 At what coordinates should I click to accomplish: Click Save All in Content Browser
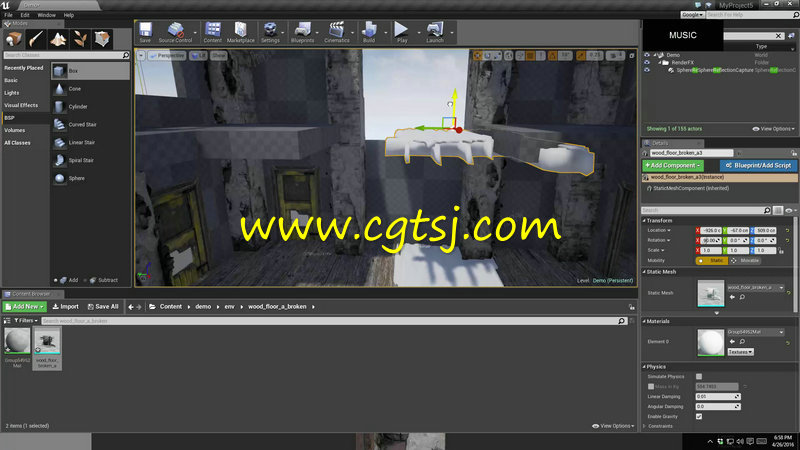tap(103, 307)
